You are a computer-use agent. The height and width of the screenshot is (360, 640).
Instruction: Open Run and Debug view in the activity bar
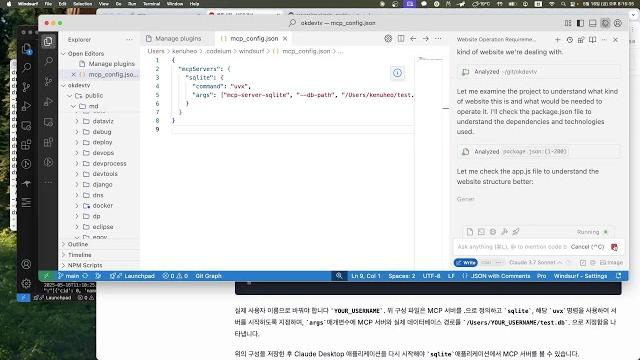pos(48,102)
